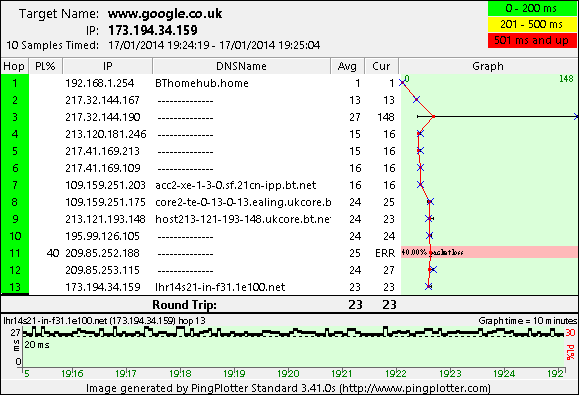Click IP 192.168.1.254
The image size is (579, 395).
pos(100,83)
